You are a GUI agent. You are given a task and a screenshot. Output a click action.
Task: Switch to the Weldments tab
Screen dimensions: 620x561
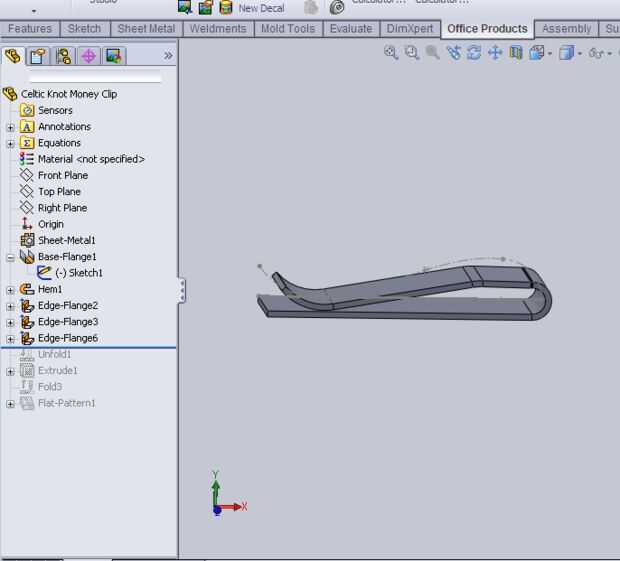point(218,29)
